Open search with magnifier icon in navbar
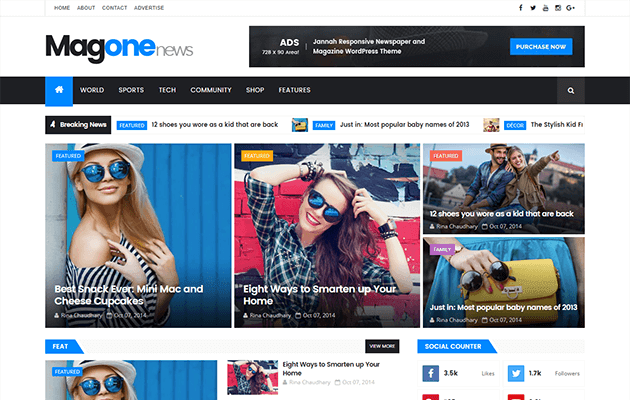The image size is (630, 400). click(x=571, y=91)
